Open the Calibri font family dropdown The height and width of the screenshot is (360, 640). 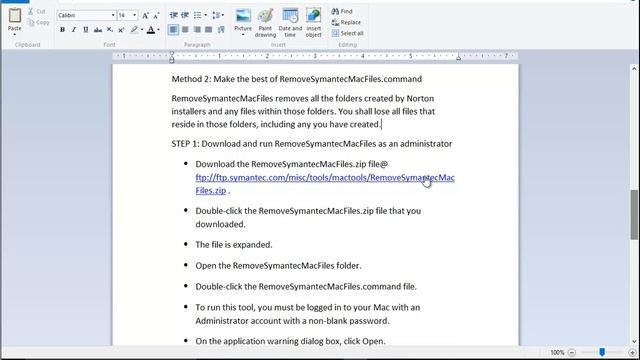(113, 16)
